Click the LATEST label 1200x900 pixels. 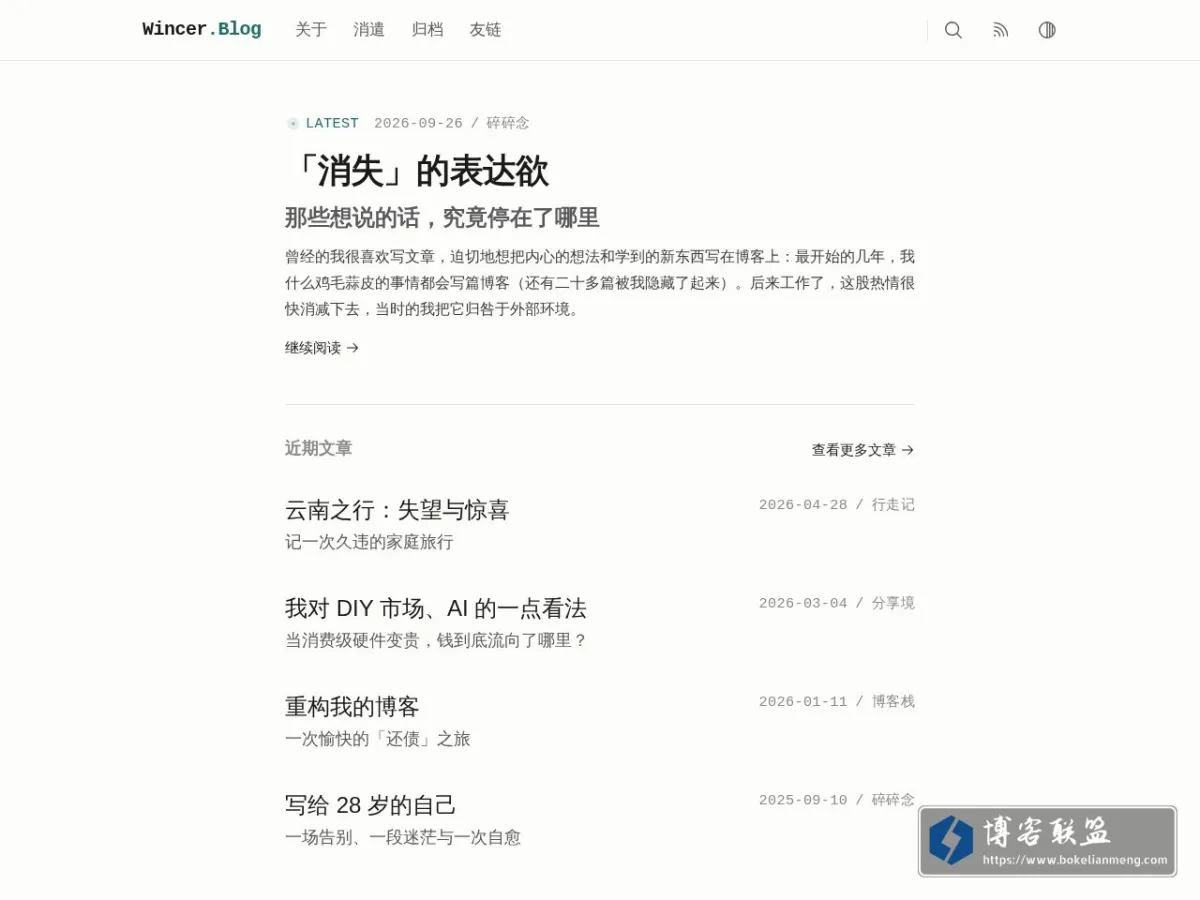332,123
